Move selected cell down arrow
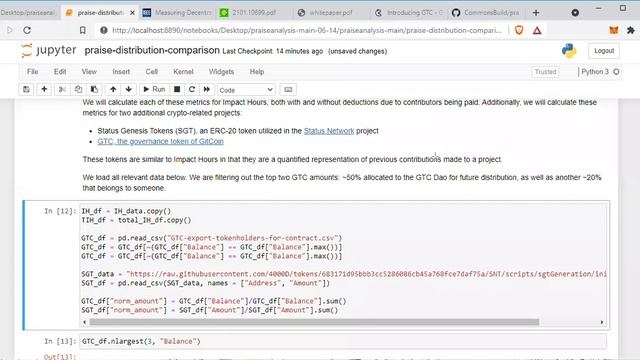This screenshot has width=640, height=360. [129, 89]
